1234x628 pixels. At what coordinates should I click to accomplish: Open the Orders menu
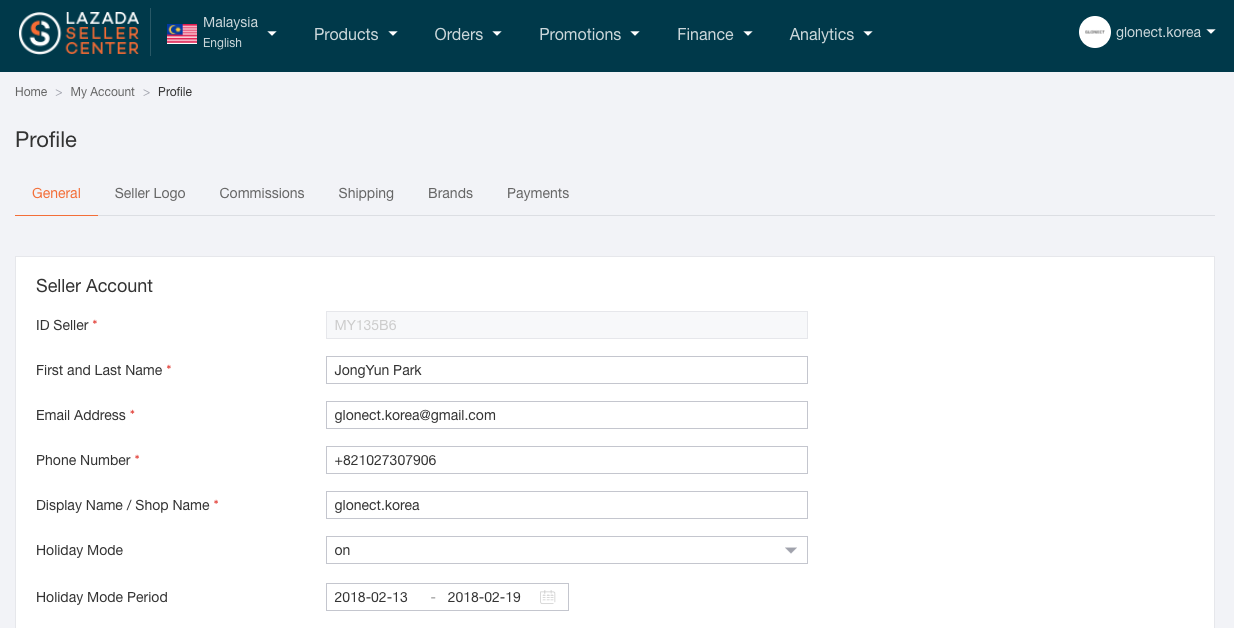468,34
